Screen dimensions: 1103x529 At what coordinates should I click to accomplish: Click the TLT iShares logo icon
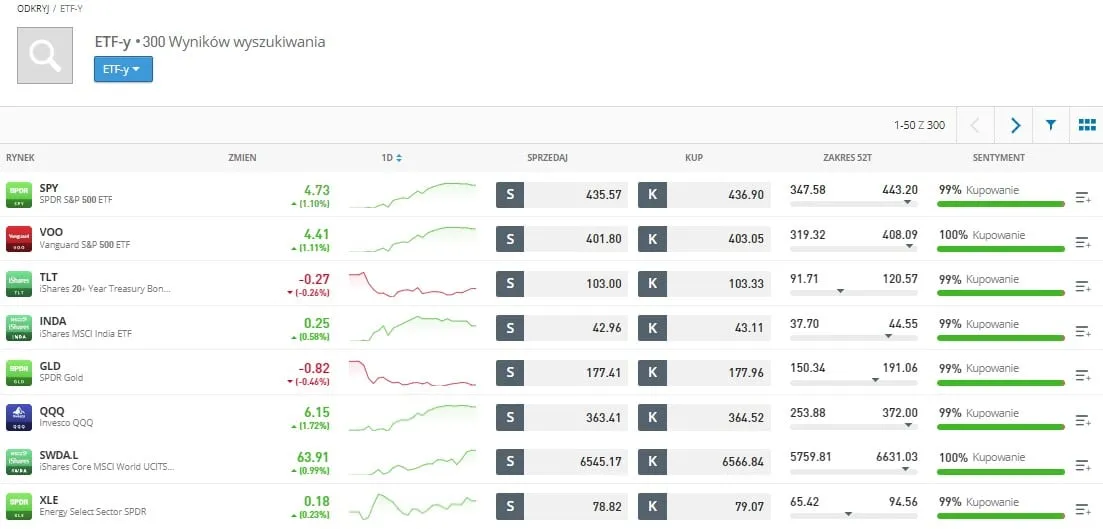(x=19, y=283)
